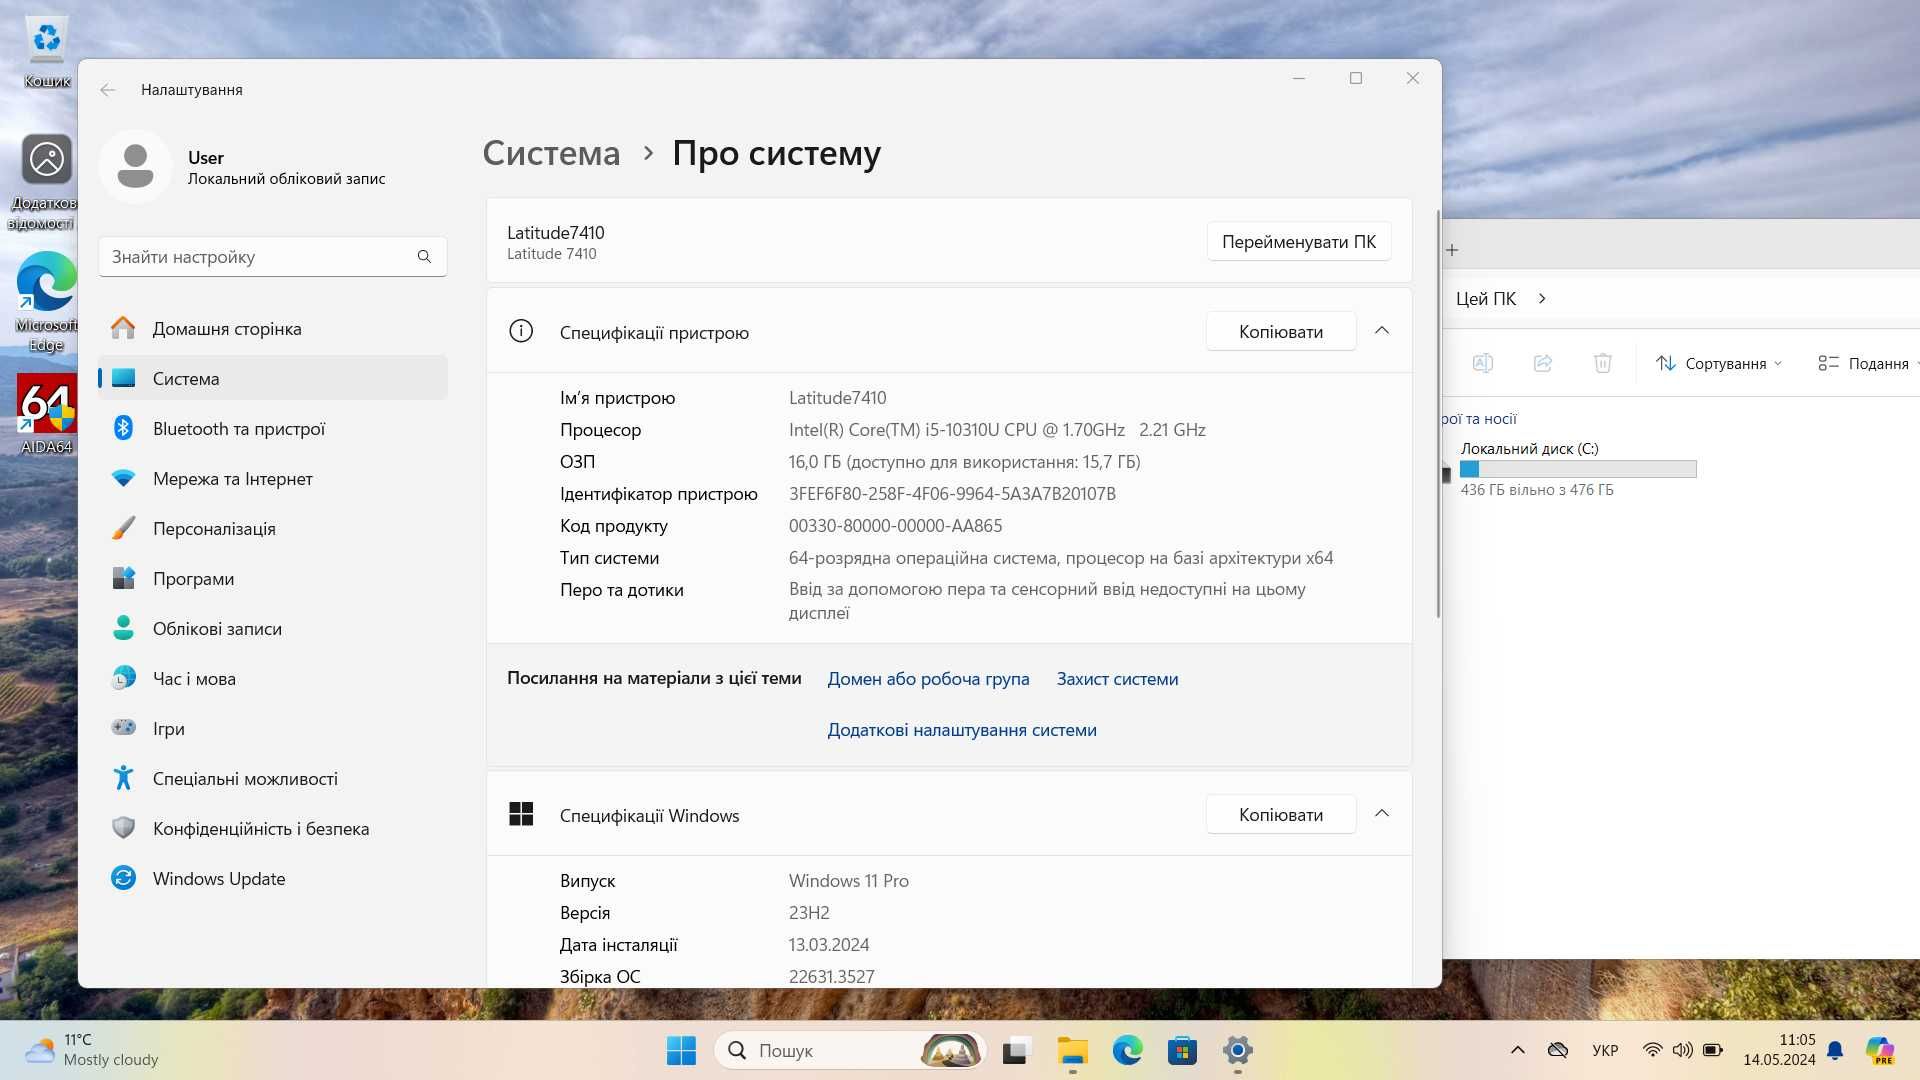Click Перейменувати ПК button
This screenshot has width=1920, height=1080.
[1298, 242]
